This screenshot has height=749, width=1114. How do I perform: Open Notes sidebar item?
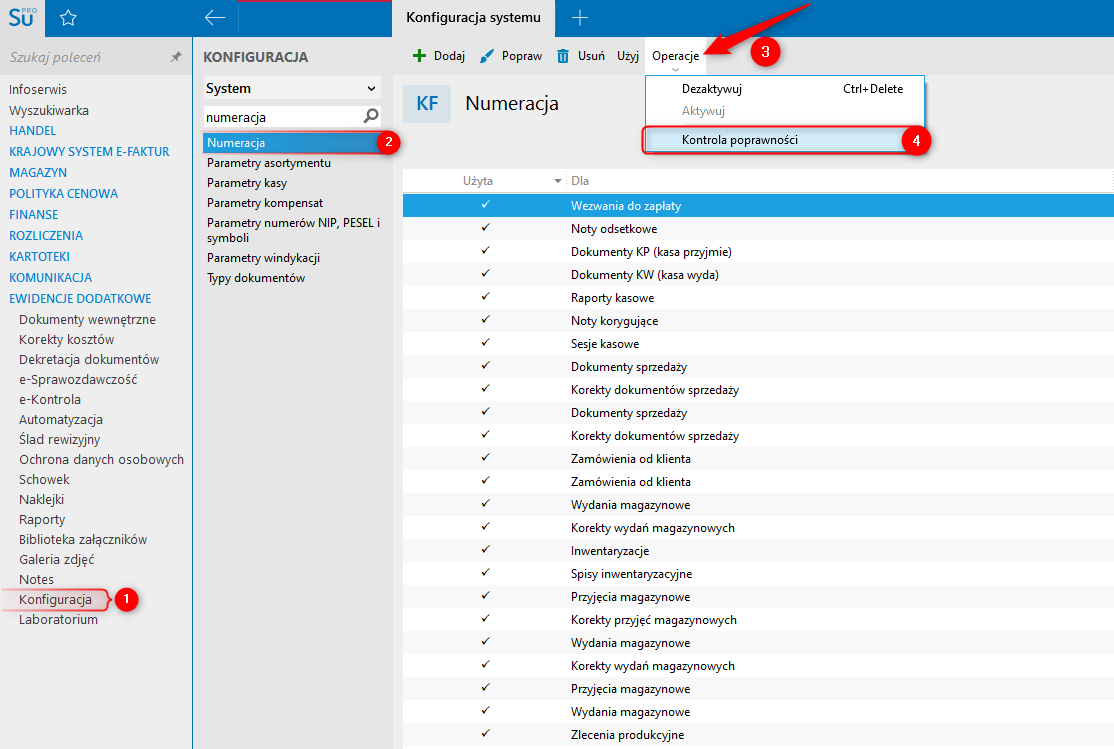(x=36, y=579)
